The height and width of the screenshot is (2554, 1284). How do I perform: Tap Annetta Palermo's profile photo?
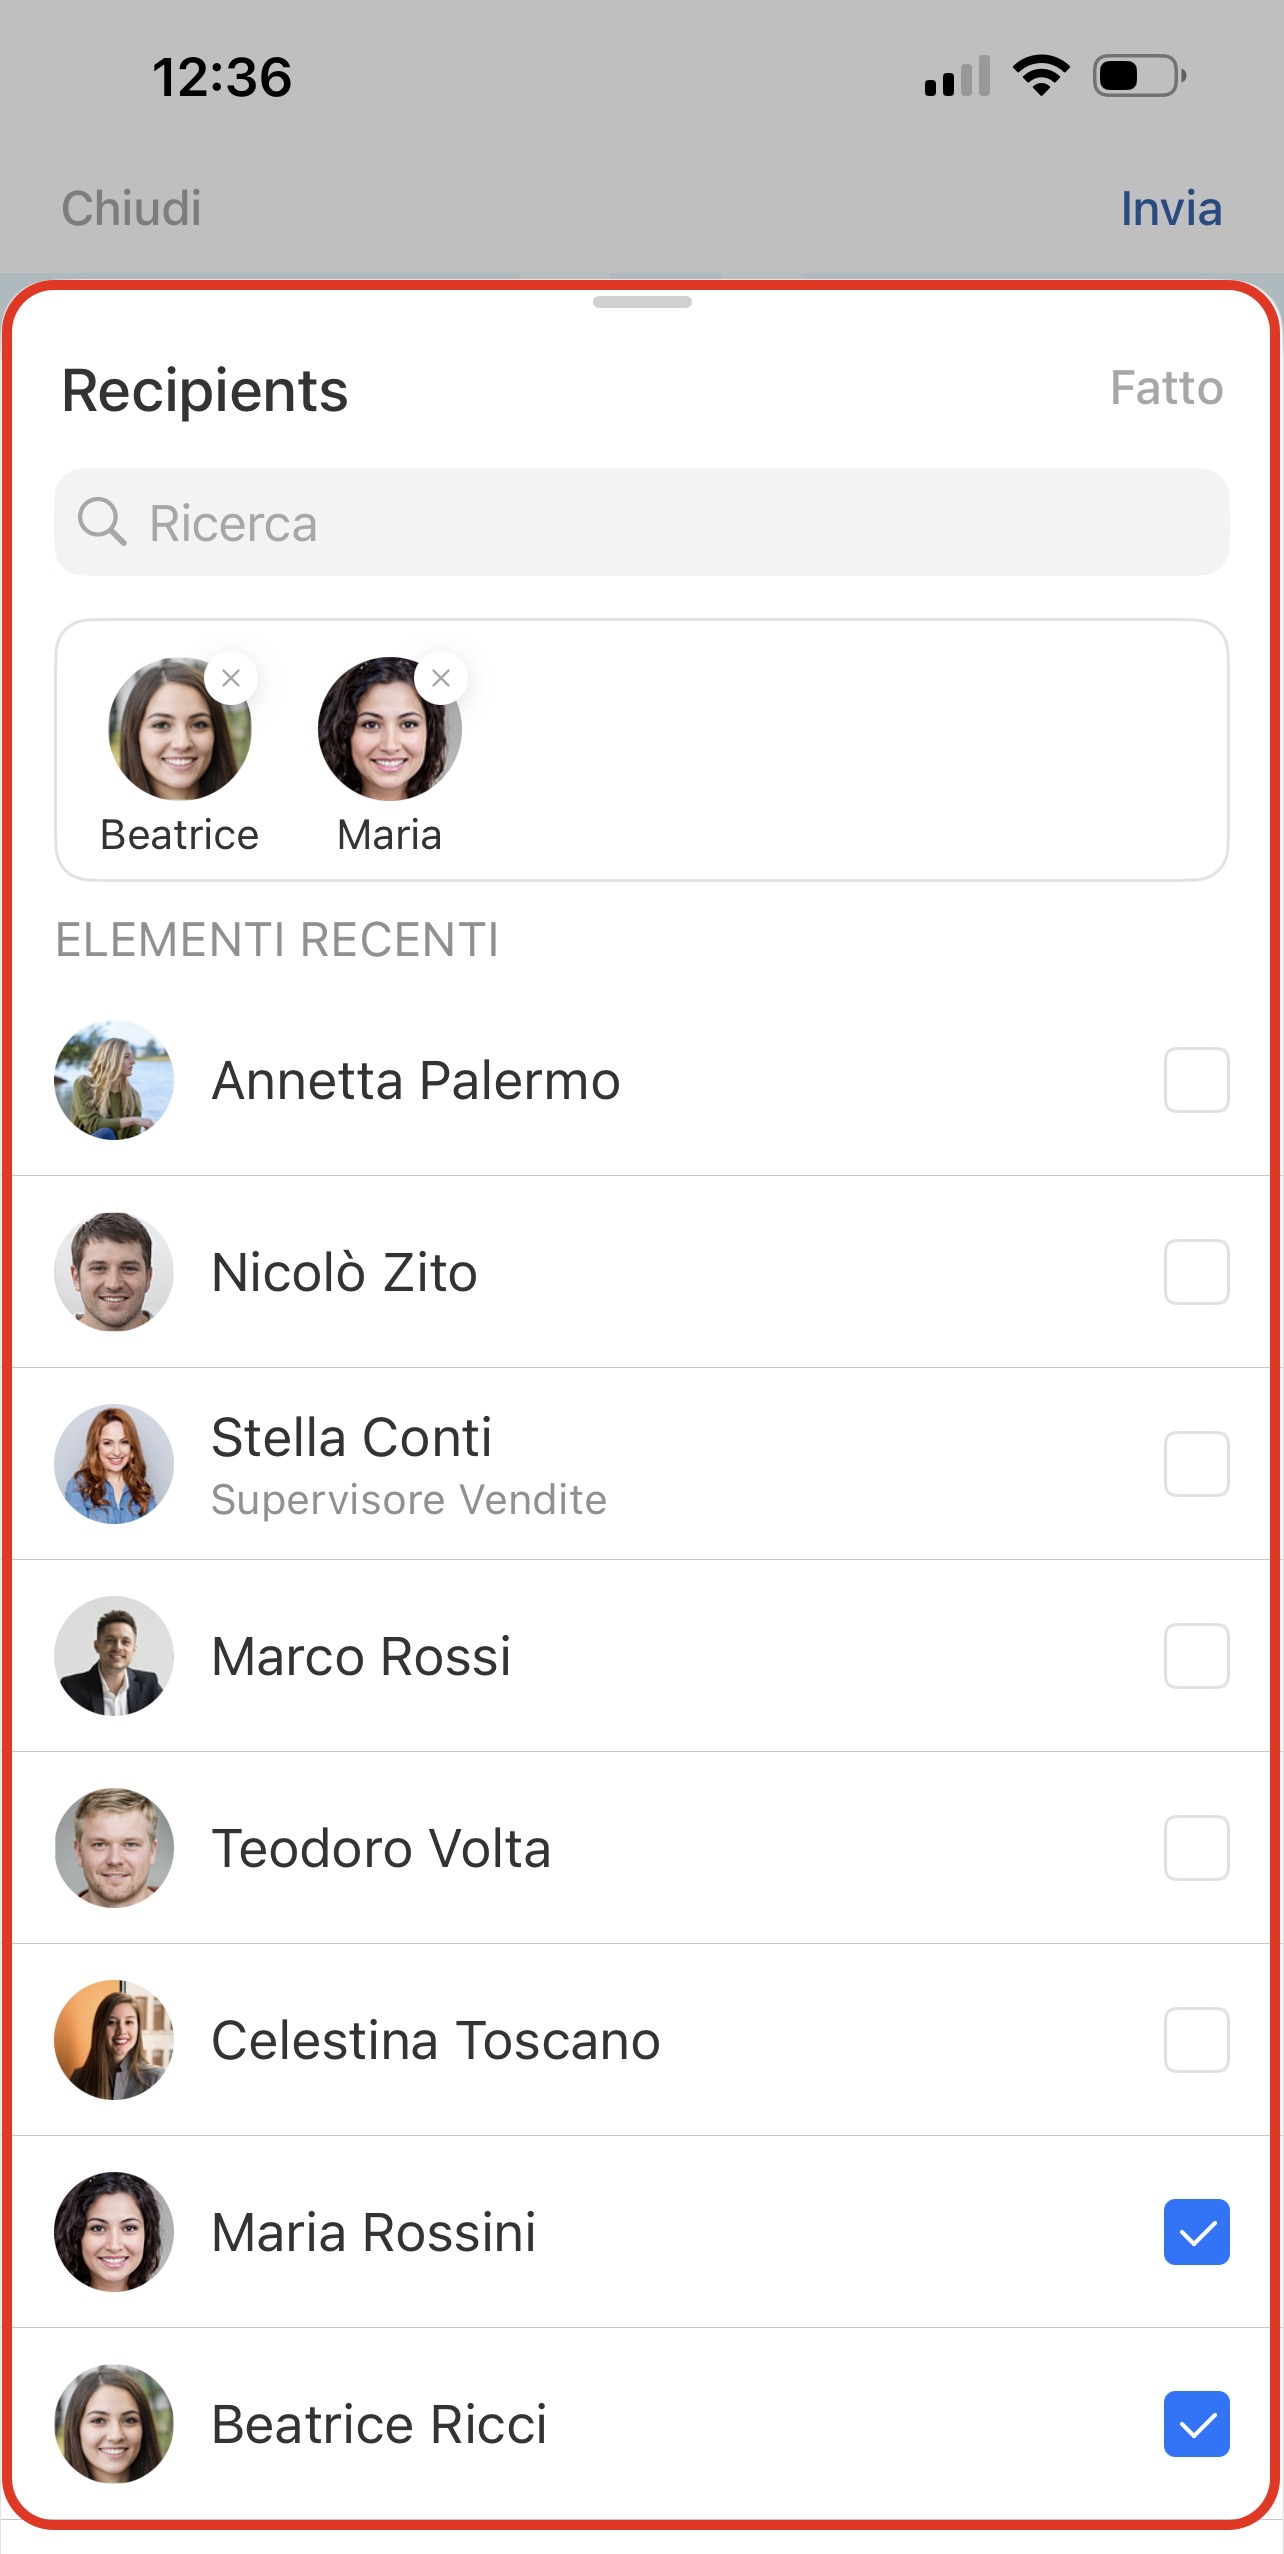tap(114, 1080)
